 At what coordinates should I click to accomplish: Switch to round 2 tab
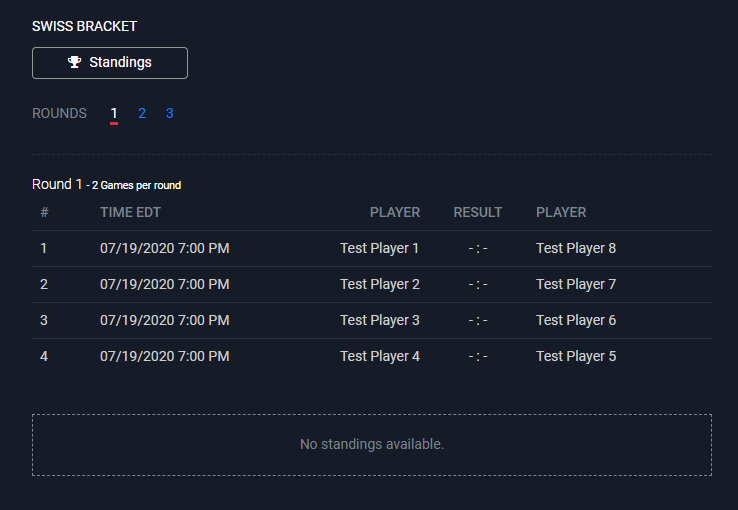coord(142,114)
